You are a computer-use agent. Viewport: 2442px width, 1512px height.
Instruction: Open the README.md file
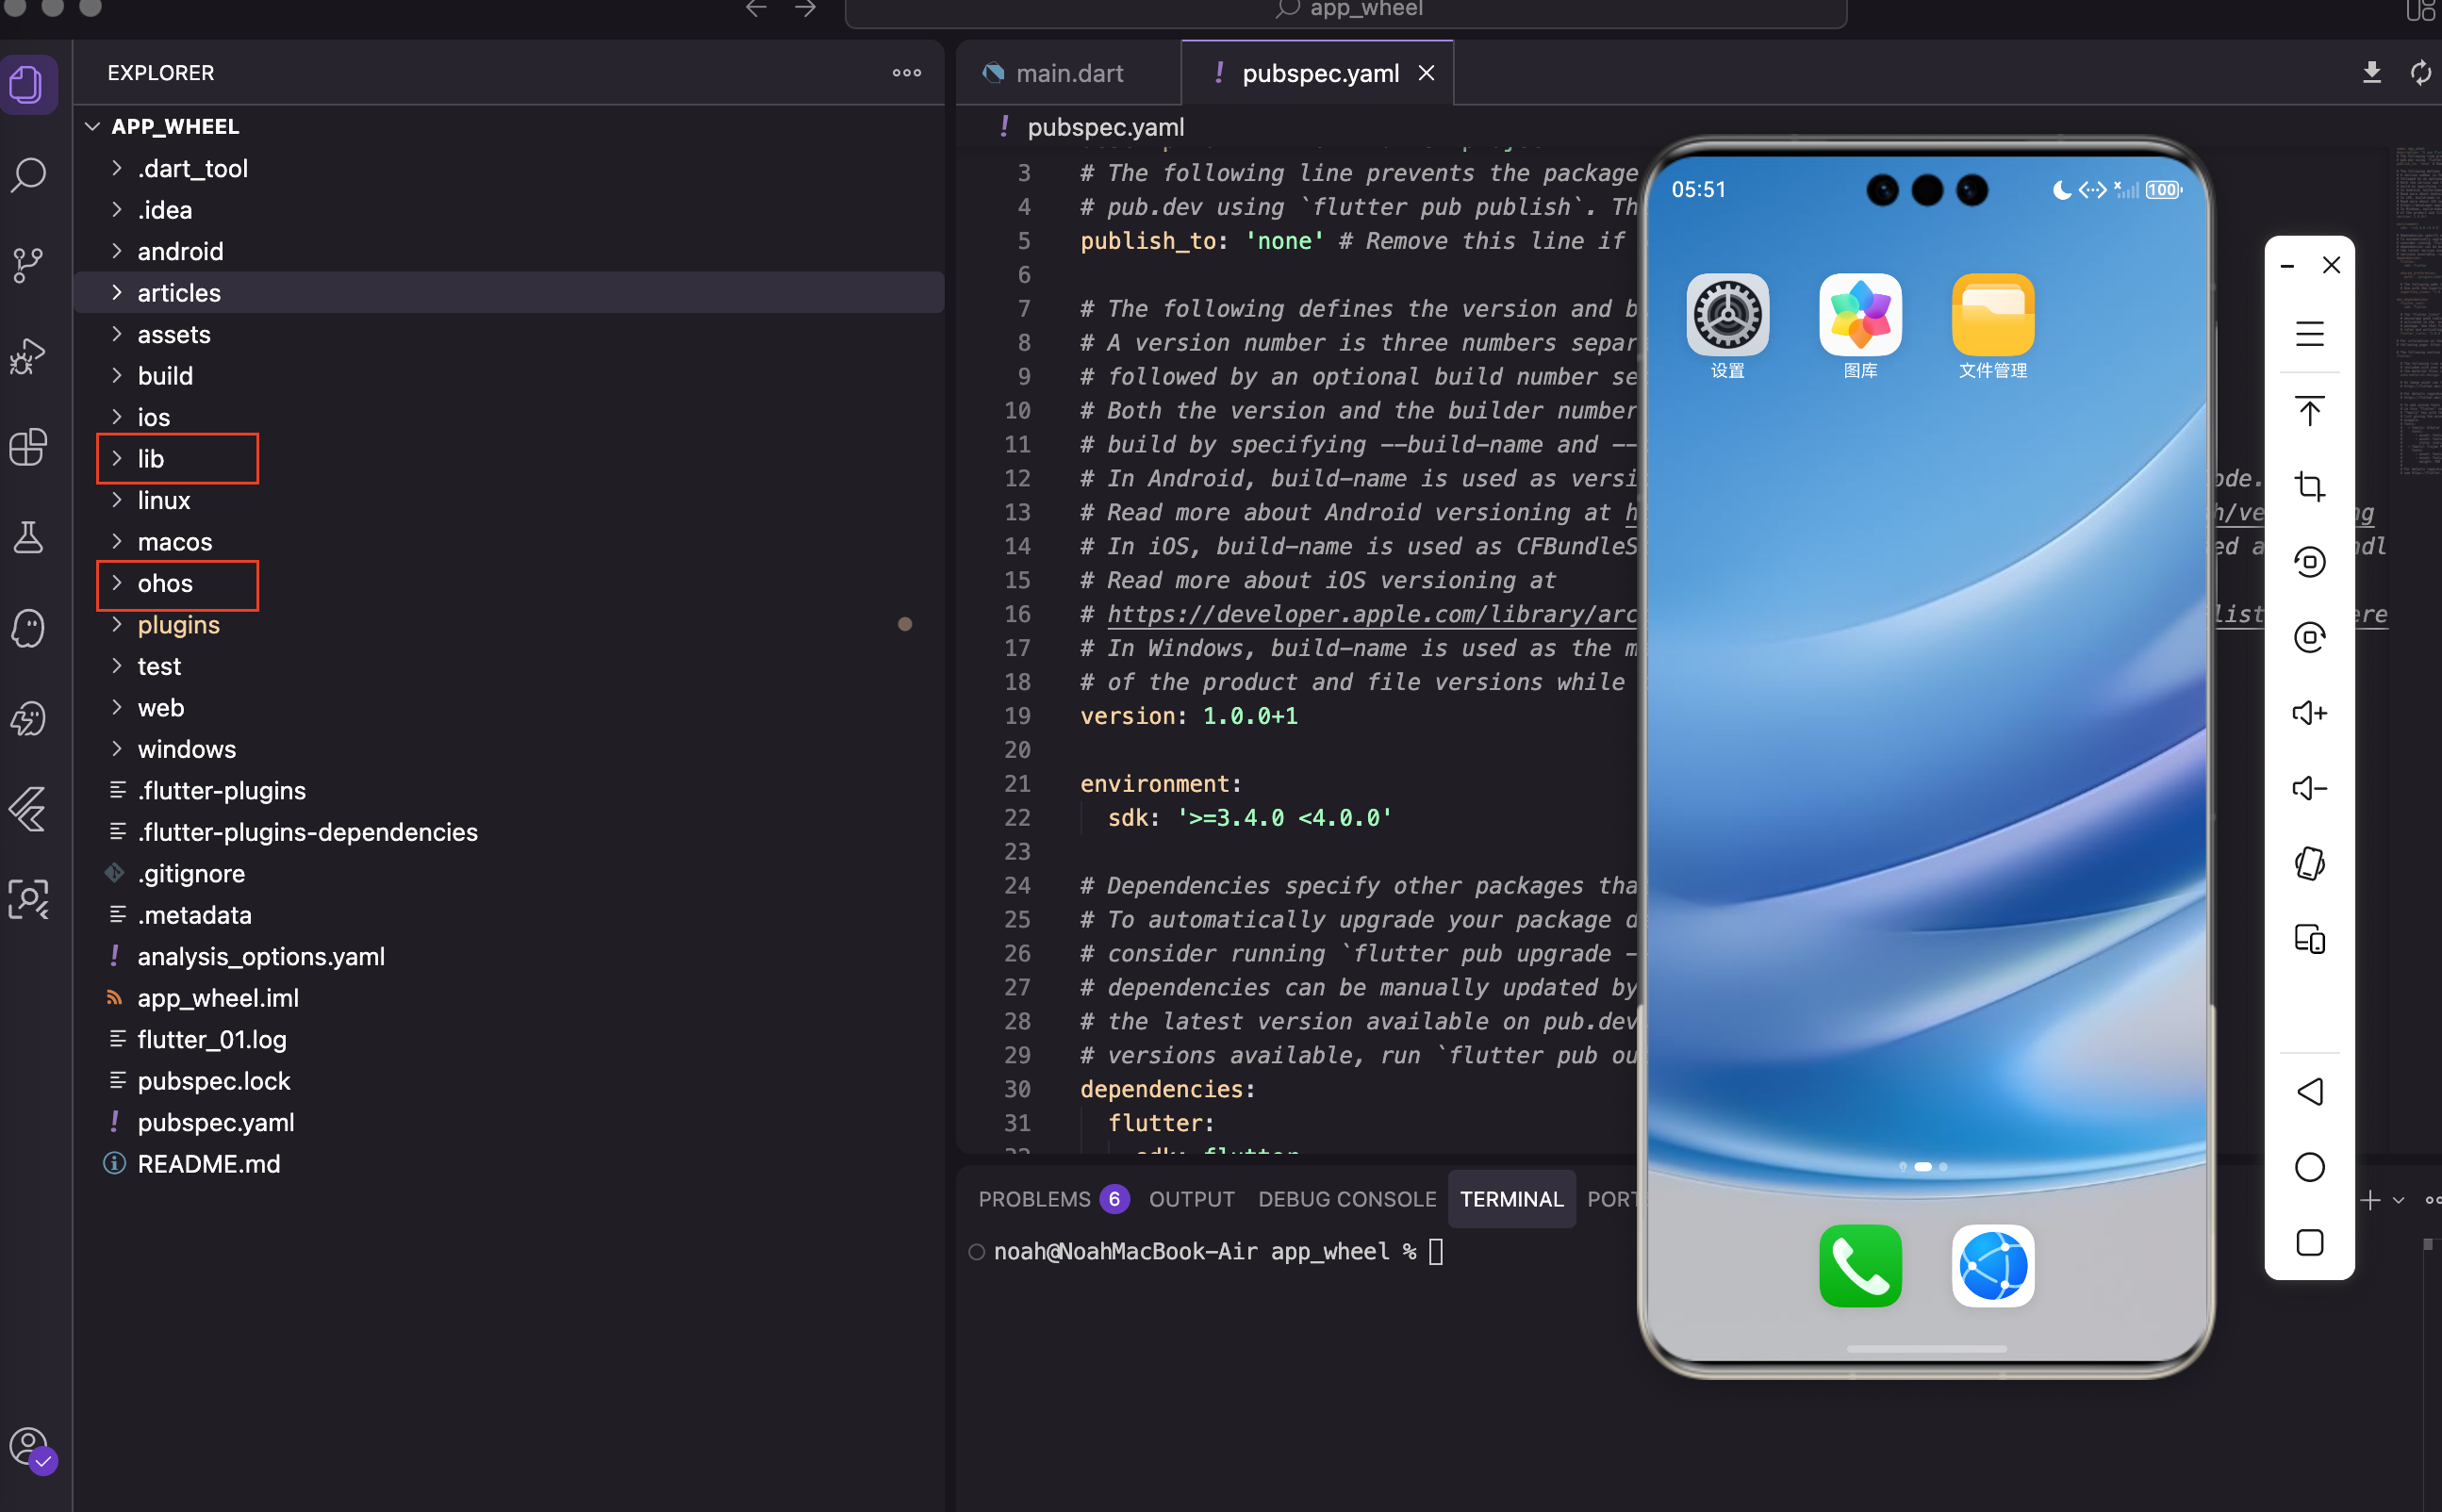click(x=209, y=1163)
